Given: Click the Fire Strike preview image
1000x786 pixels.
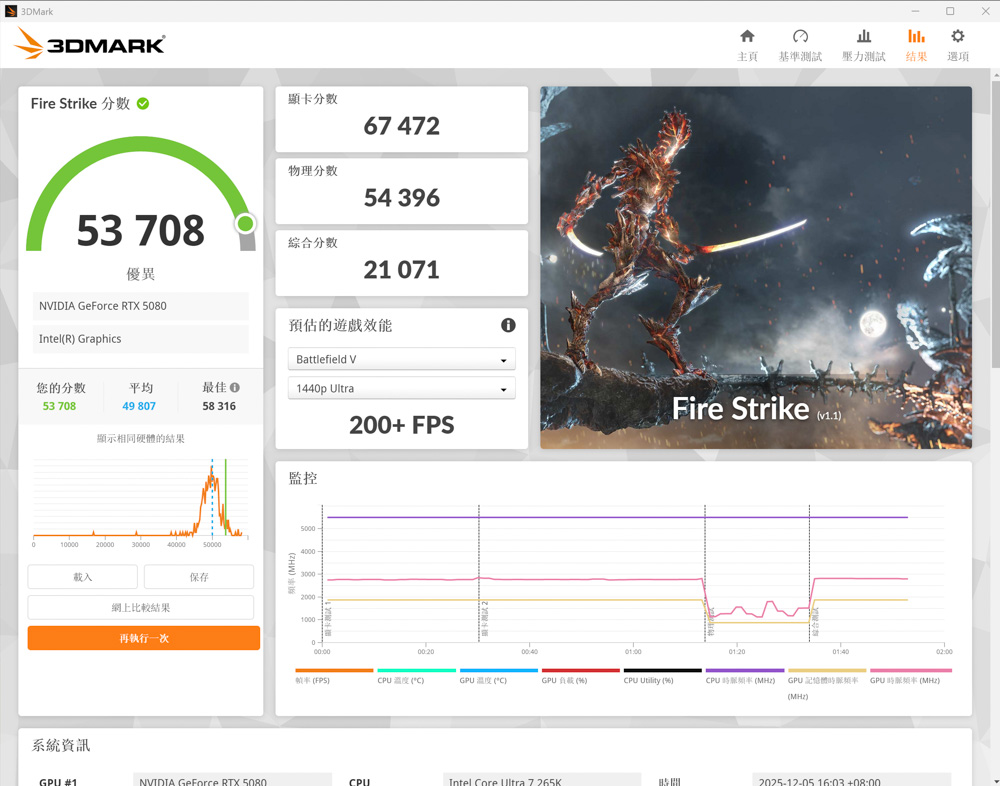Looking at the screenshot, I should click(756, 267).
